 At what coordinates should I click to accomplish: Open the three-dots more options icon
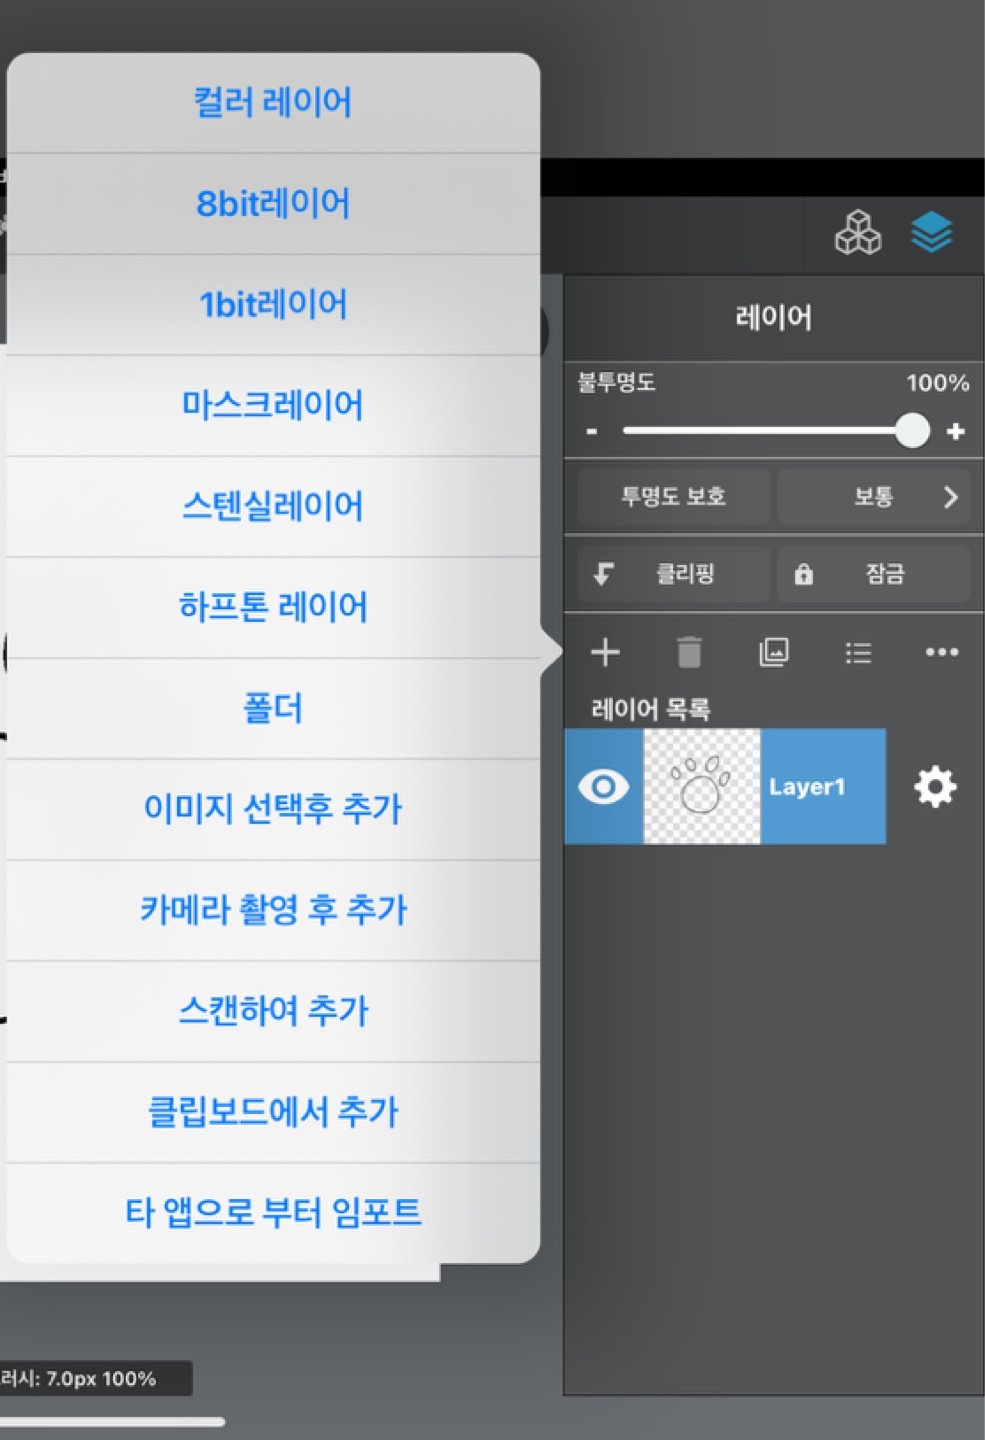942,652
